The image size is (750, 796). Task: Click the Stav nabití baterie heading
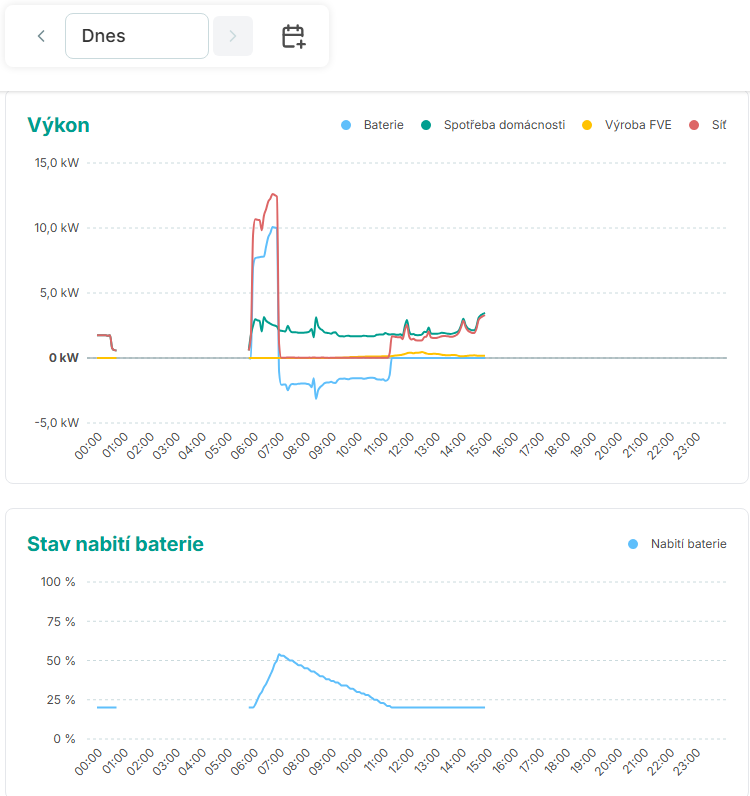pos(115,544)
